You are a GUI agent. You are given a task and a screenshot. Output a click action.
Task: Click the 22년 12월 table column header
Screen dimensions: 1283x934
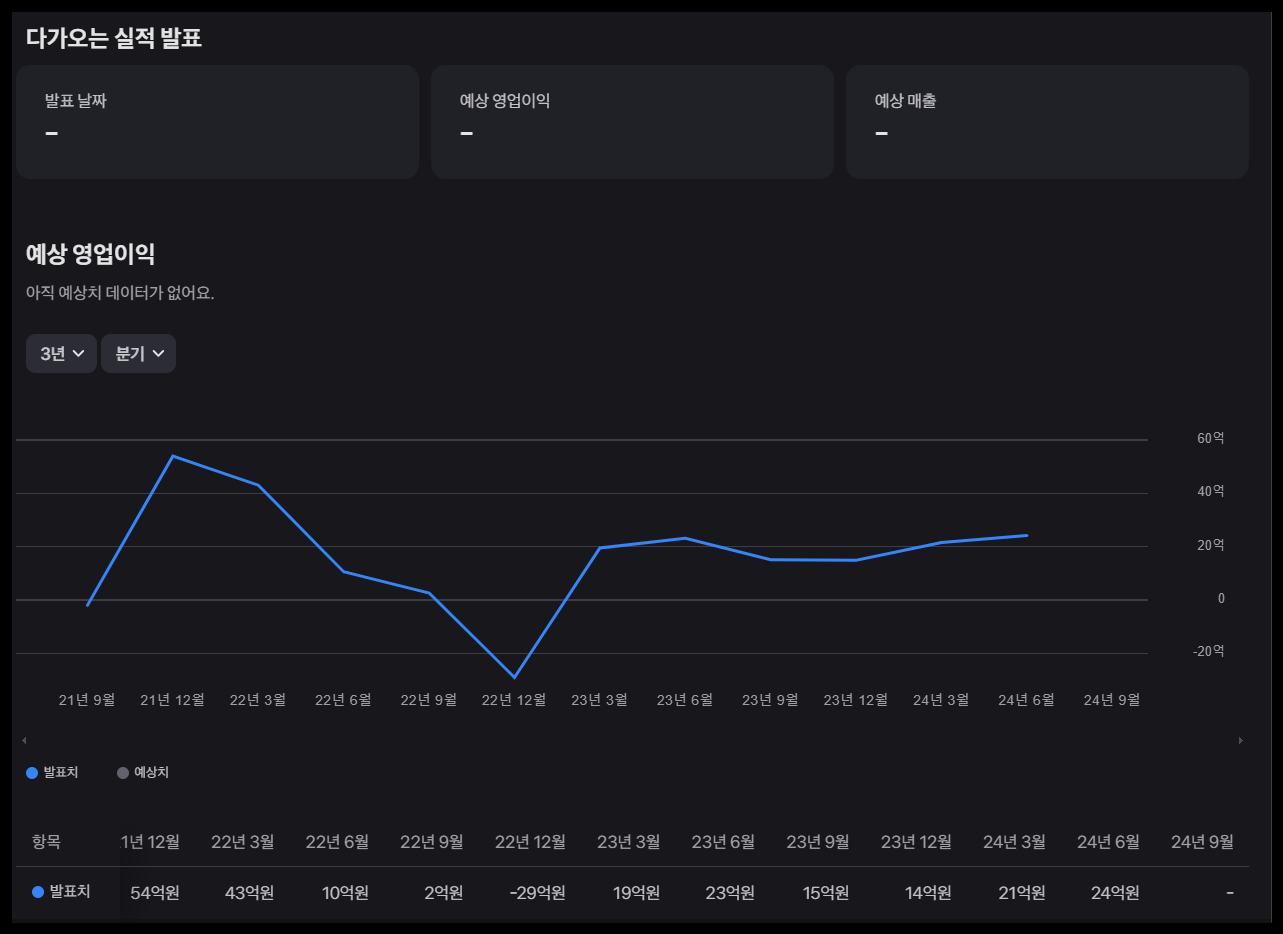point(530,842)
